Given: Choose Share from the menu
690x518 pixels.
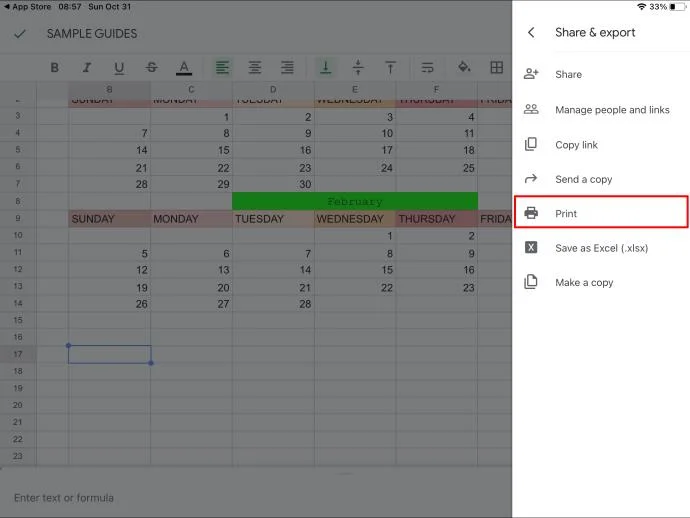Looking at the screenshot, I should pyautogui.click(x=601, y=74).
